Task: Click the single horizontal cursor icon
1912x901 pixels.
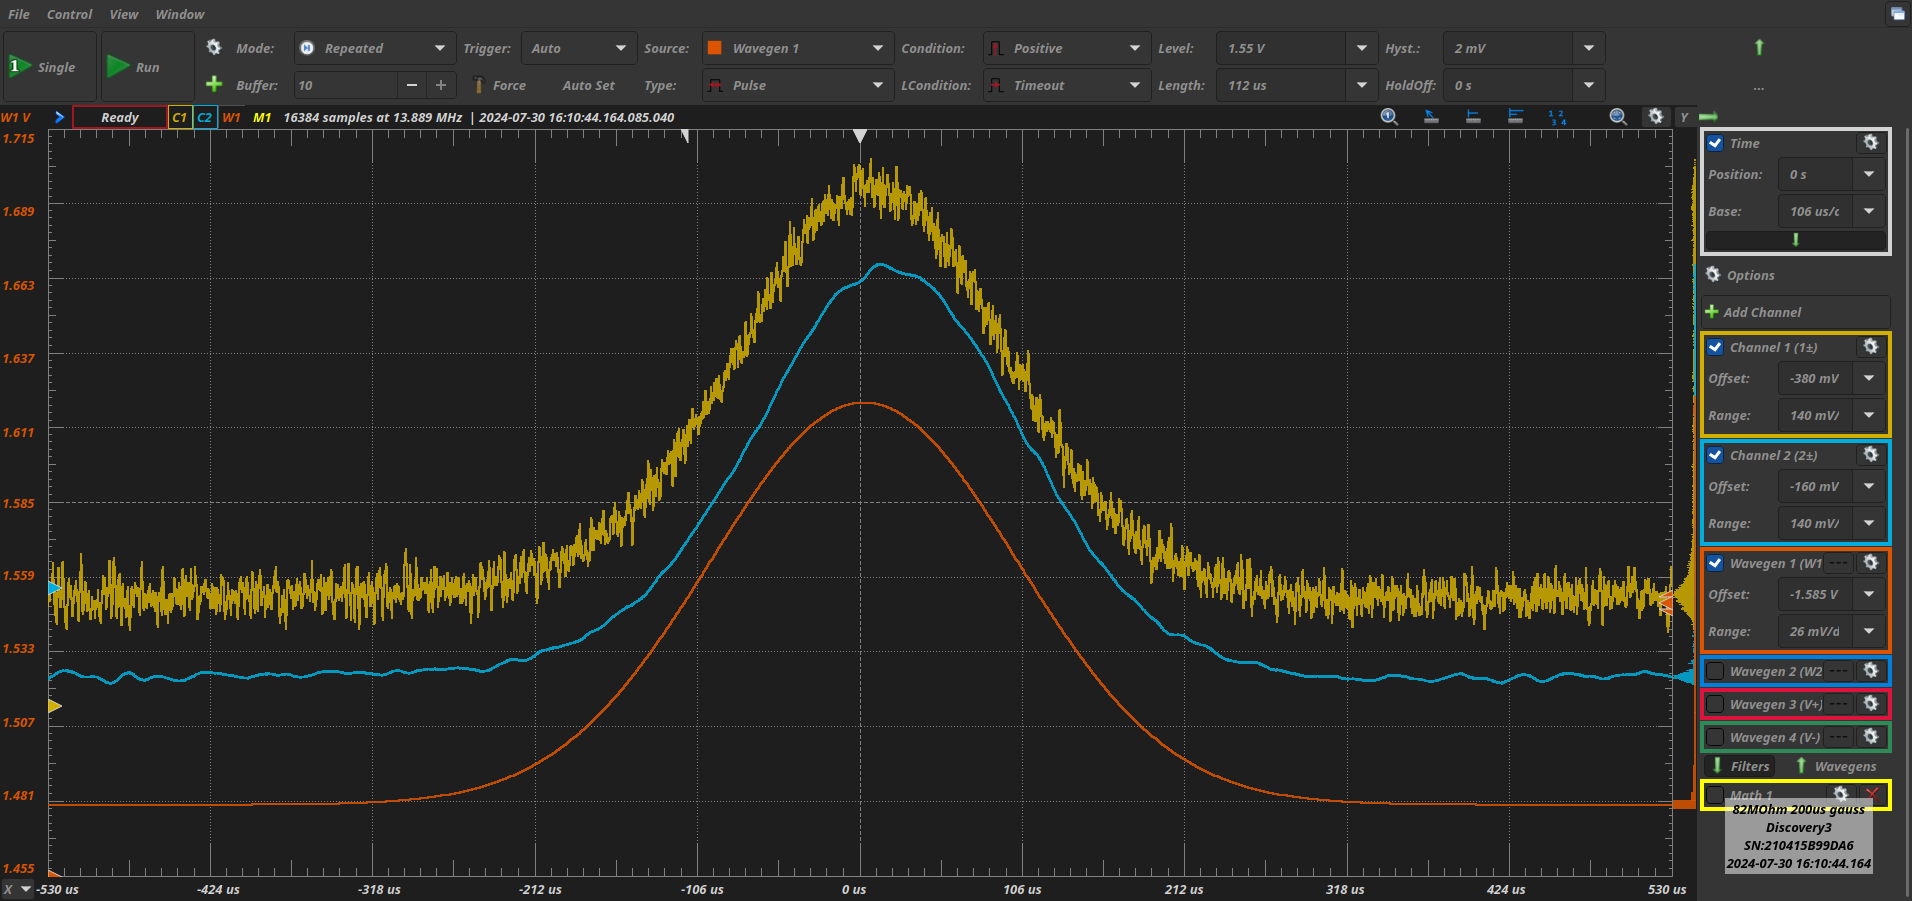Action: [x=1473, y=117]
